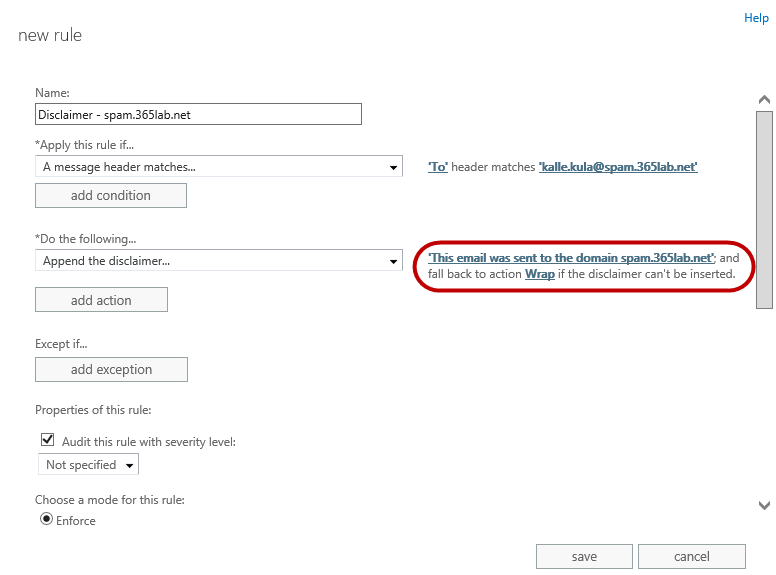Expand the 'Do the following' action dropdown

tap(218, 261)
